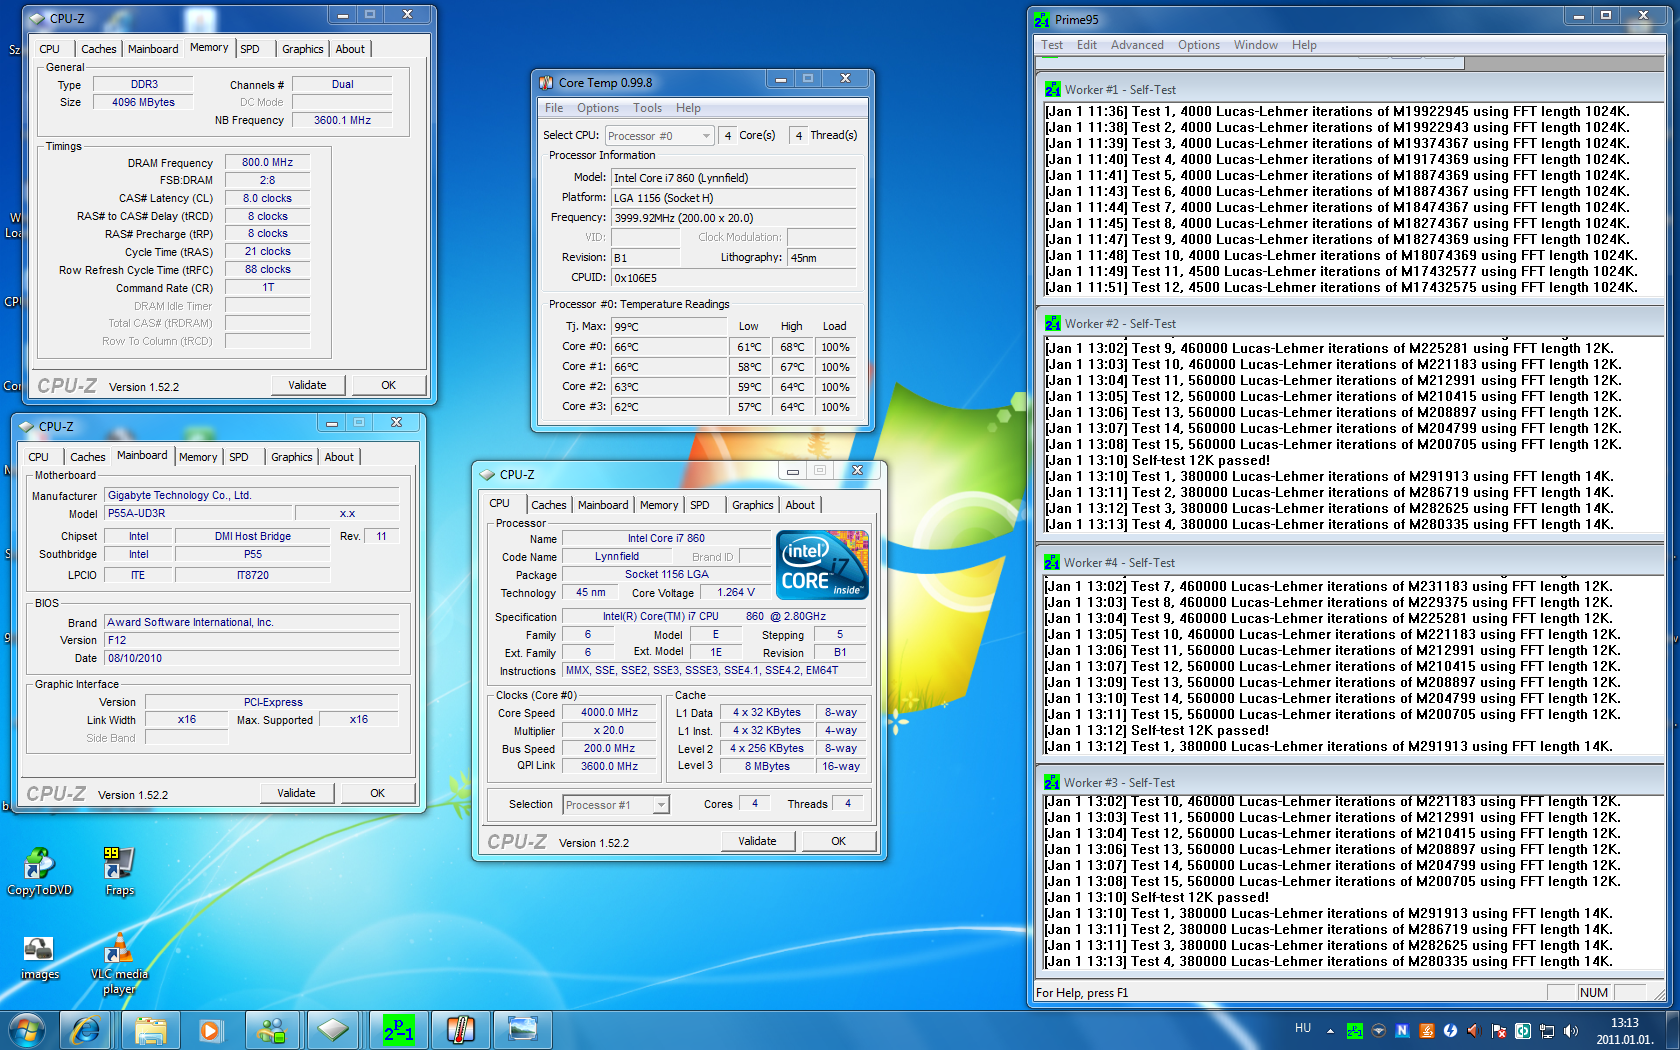1680x1050 pixels.
Task: Click the Java tray icon
Action: (1427, 1031)
